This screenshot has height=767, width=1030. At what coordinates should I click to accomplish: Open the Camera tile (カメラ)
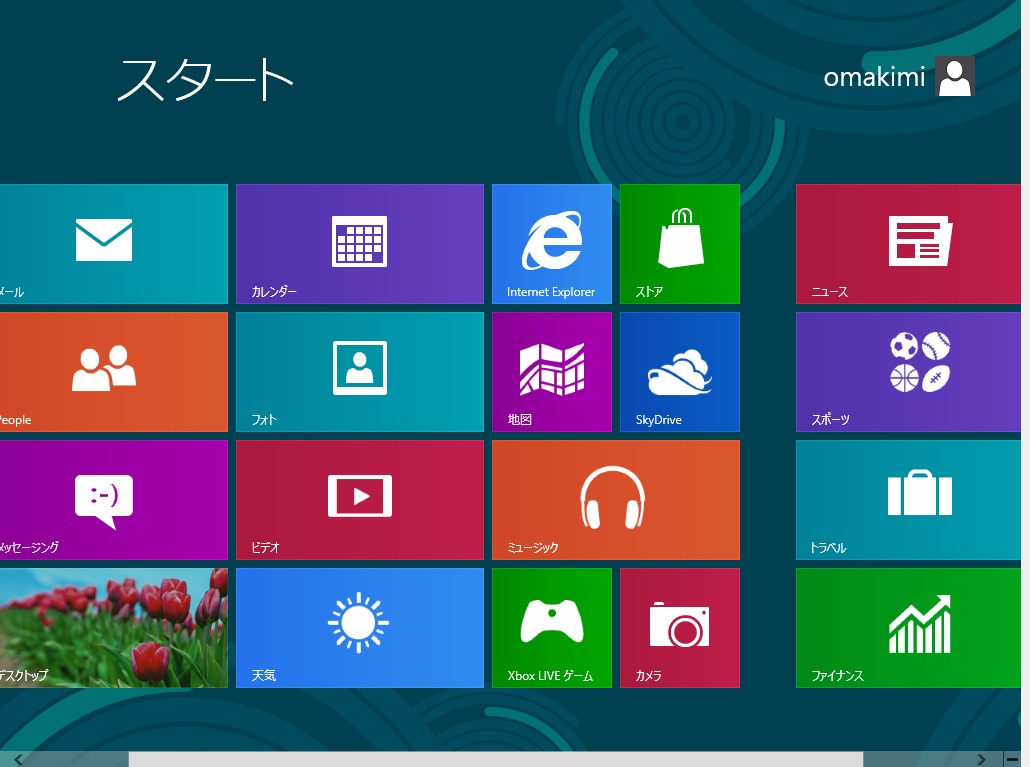pyautogui.click(x=680, y=628)
